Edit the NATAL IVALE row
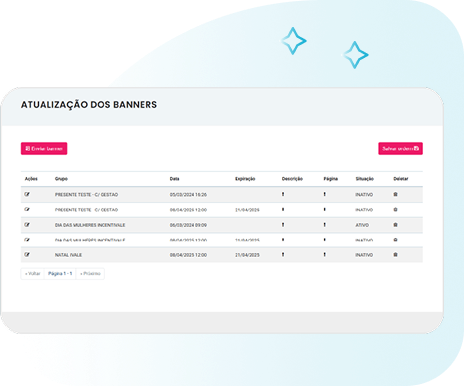The image size is (464, 386). coord(27,254)
